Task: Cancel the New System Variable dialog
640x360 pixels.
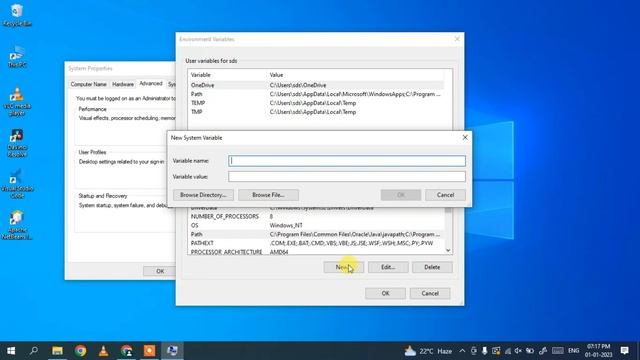Action: click(x=445, y=195)
